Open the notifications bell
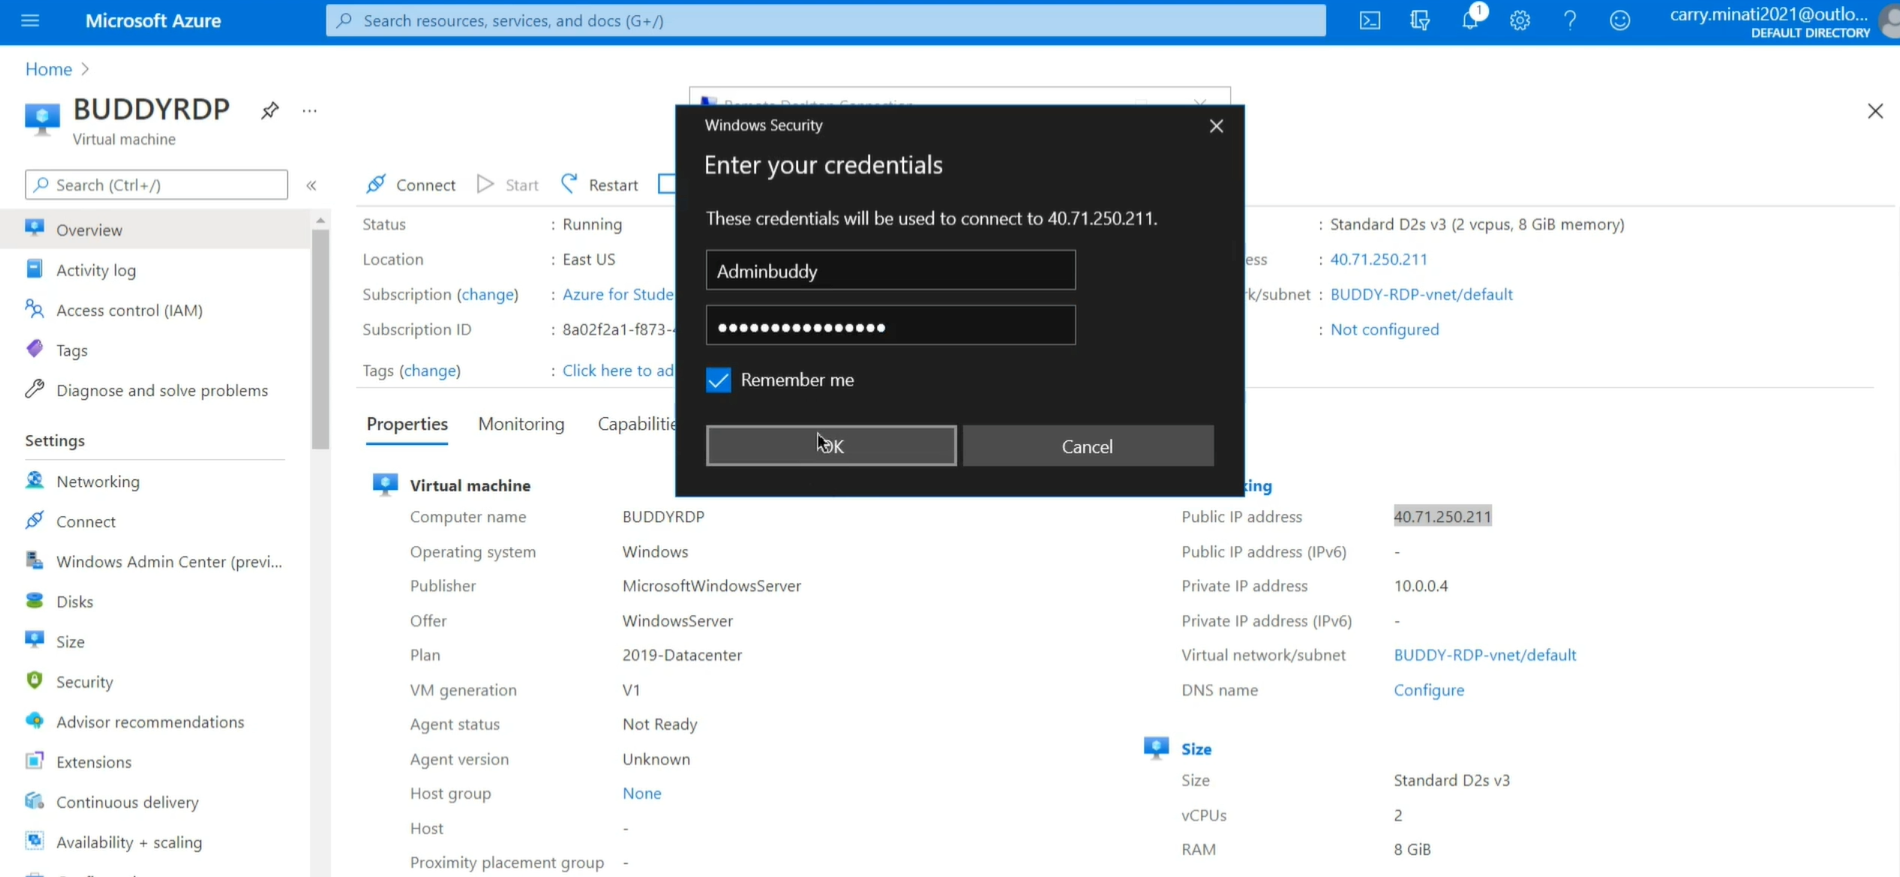The height and width of the screenshot is (877, 1900). [1471, 19]
